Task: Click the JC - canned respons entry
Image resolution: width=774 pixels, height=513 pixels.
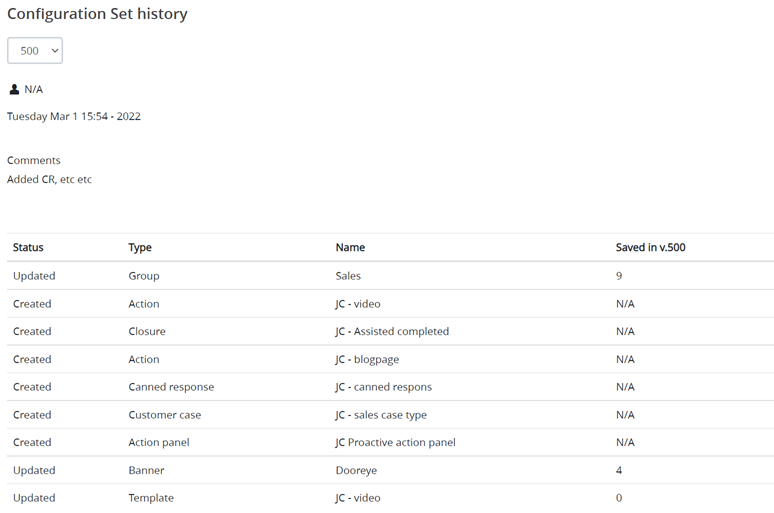Action: pyautogui.click(x=383, y=387)
